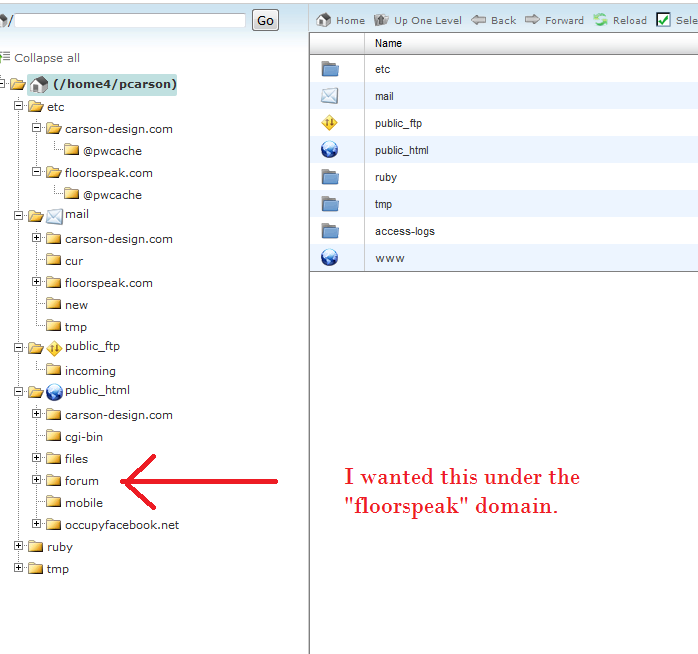Sort by the Name column header
698x654 pixels.
point(388,44)
